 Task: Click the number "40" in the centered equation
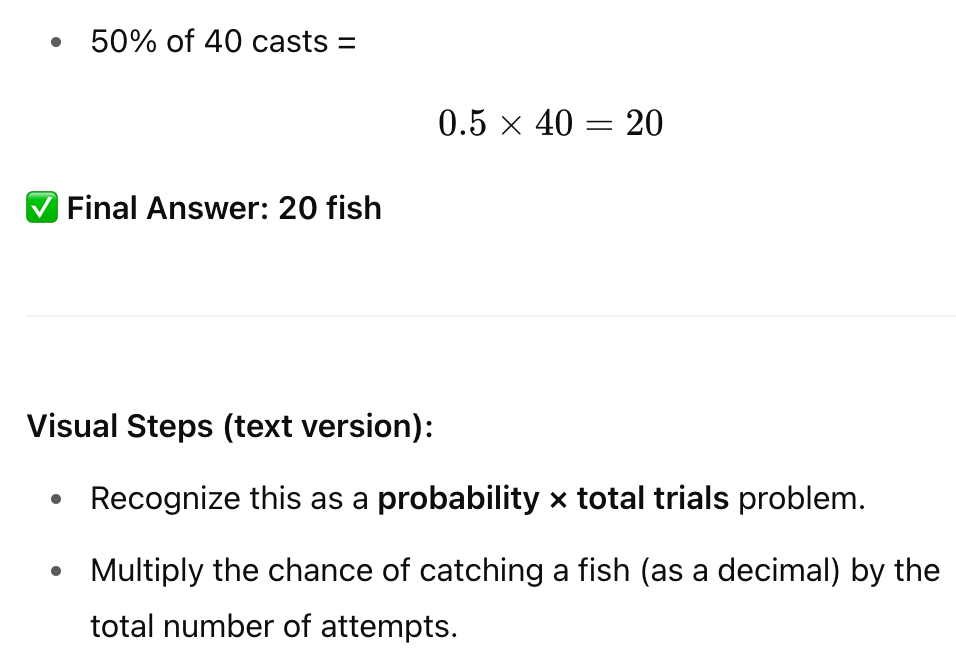click(x=553, y=124)
